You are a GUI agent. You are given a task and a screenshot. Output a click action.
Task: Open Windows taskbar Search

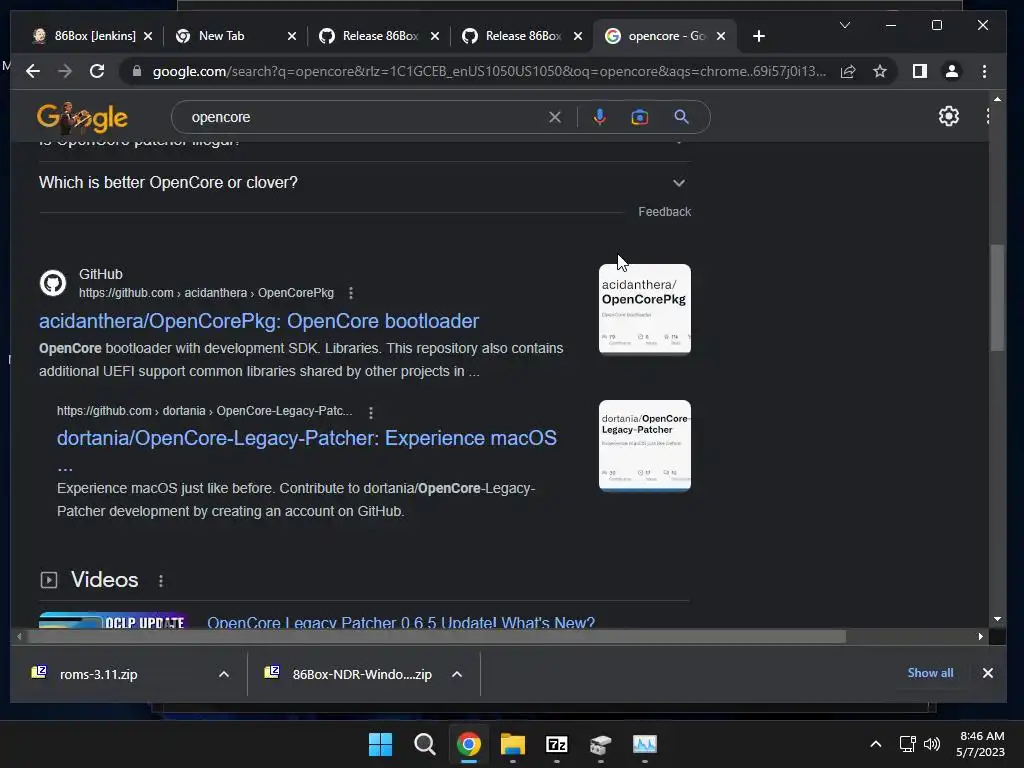(x=424, y=744)
